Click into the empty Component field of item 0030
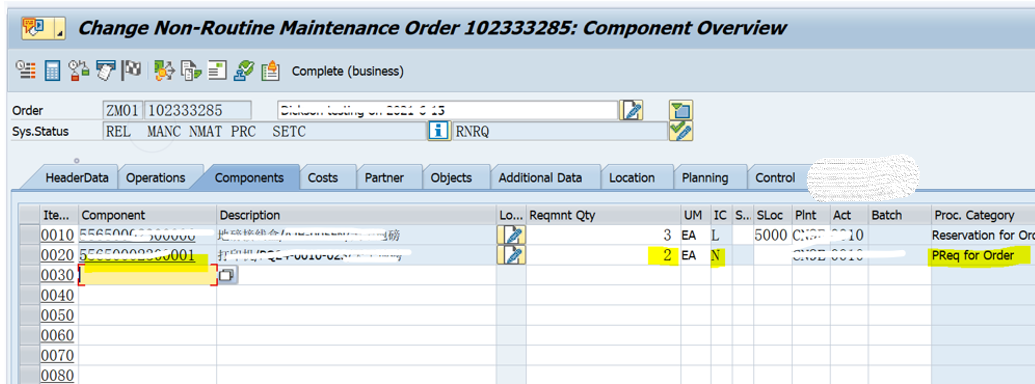 click(x=148, y=276)
